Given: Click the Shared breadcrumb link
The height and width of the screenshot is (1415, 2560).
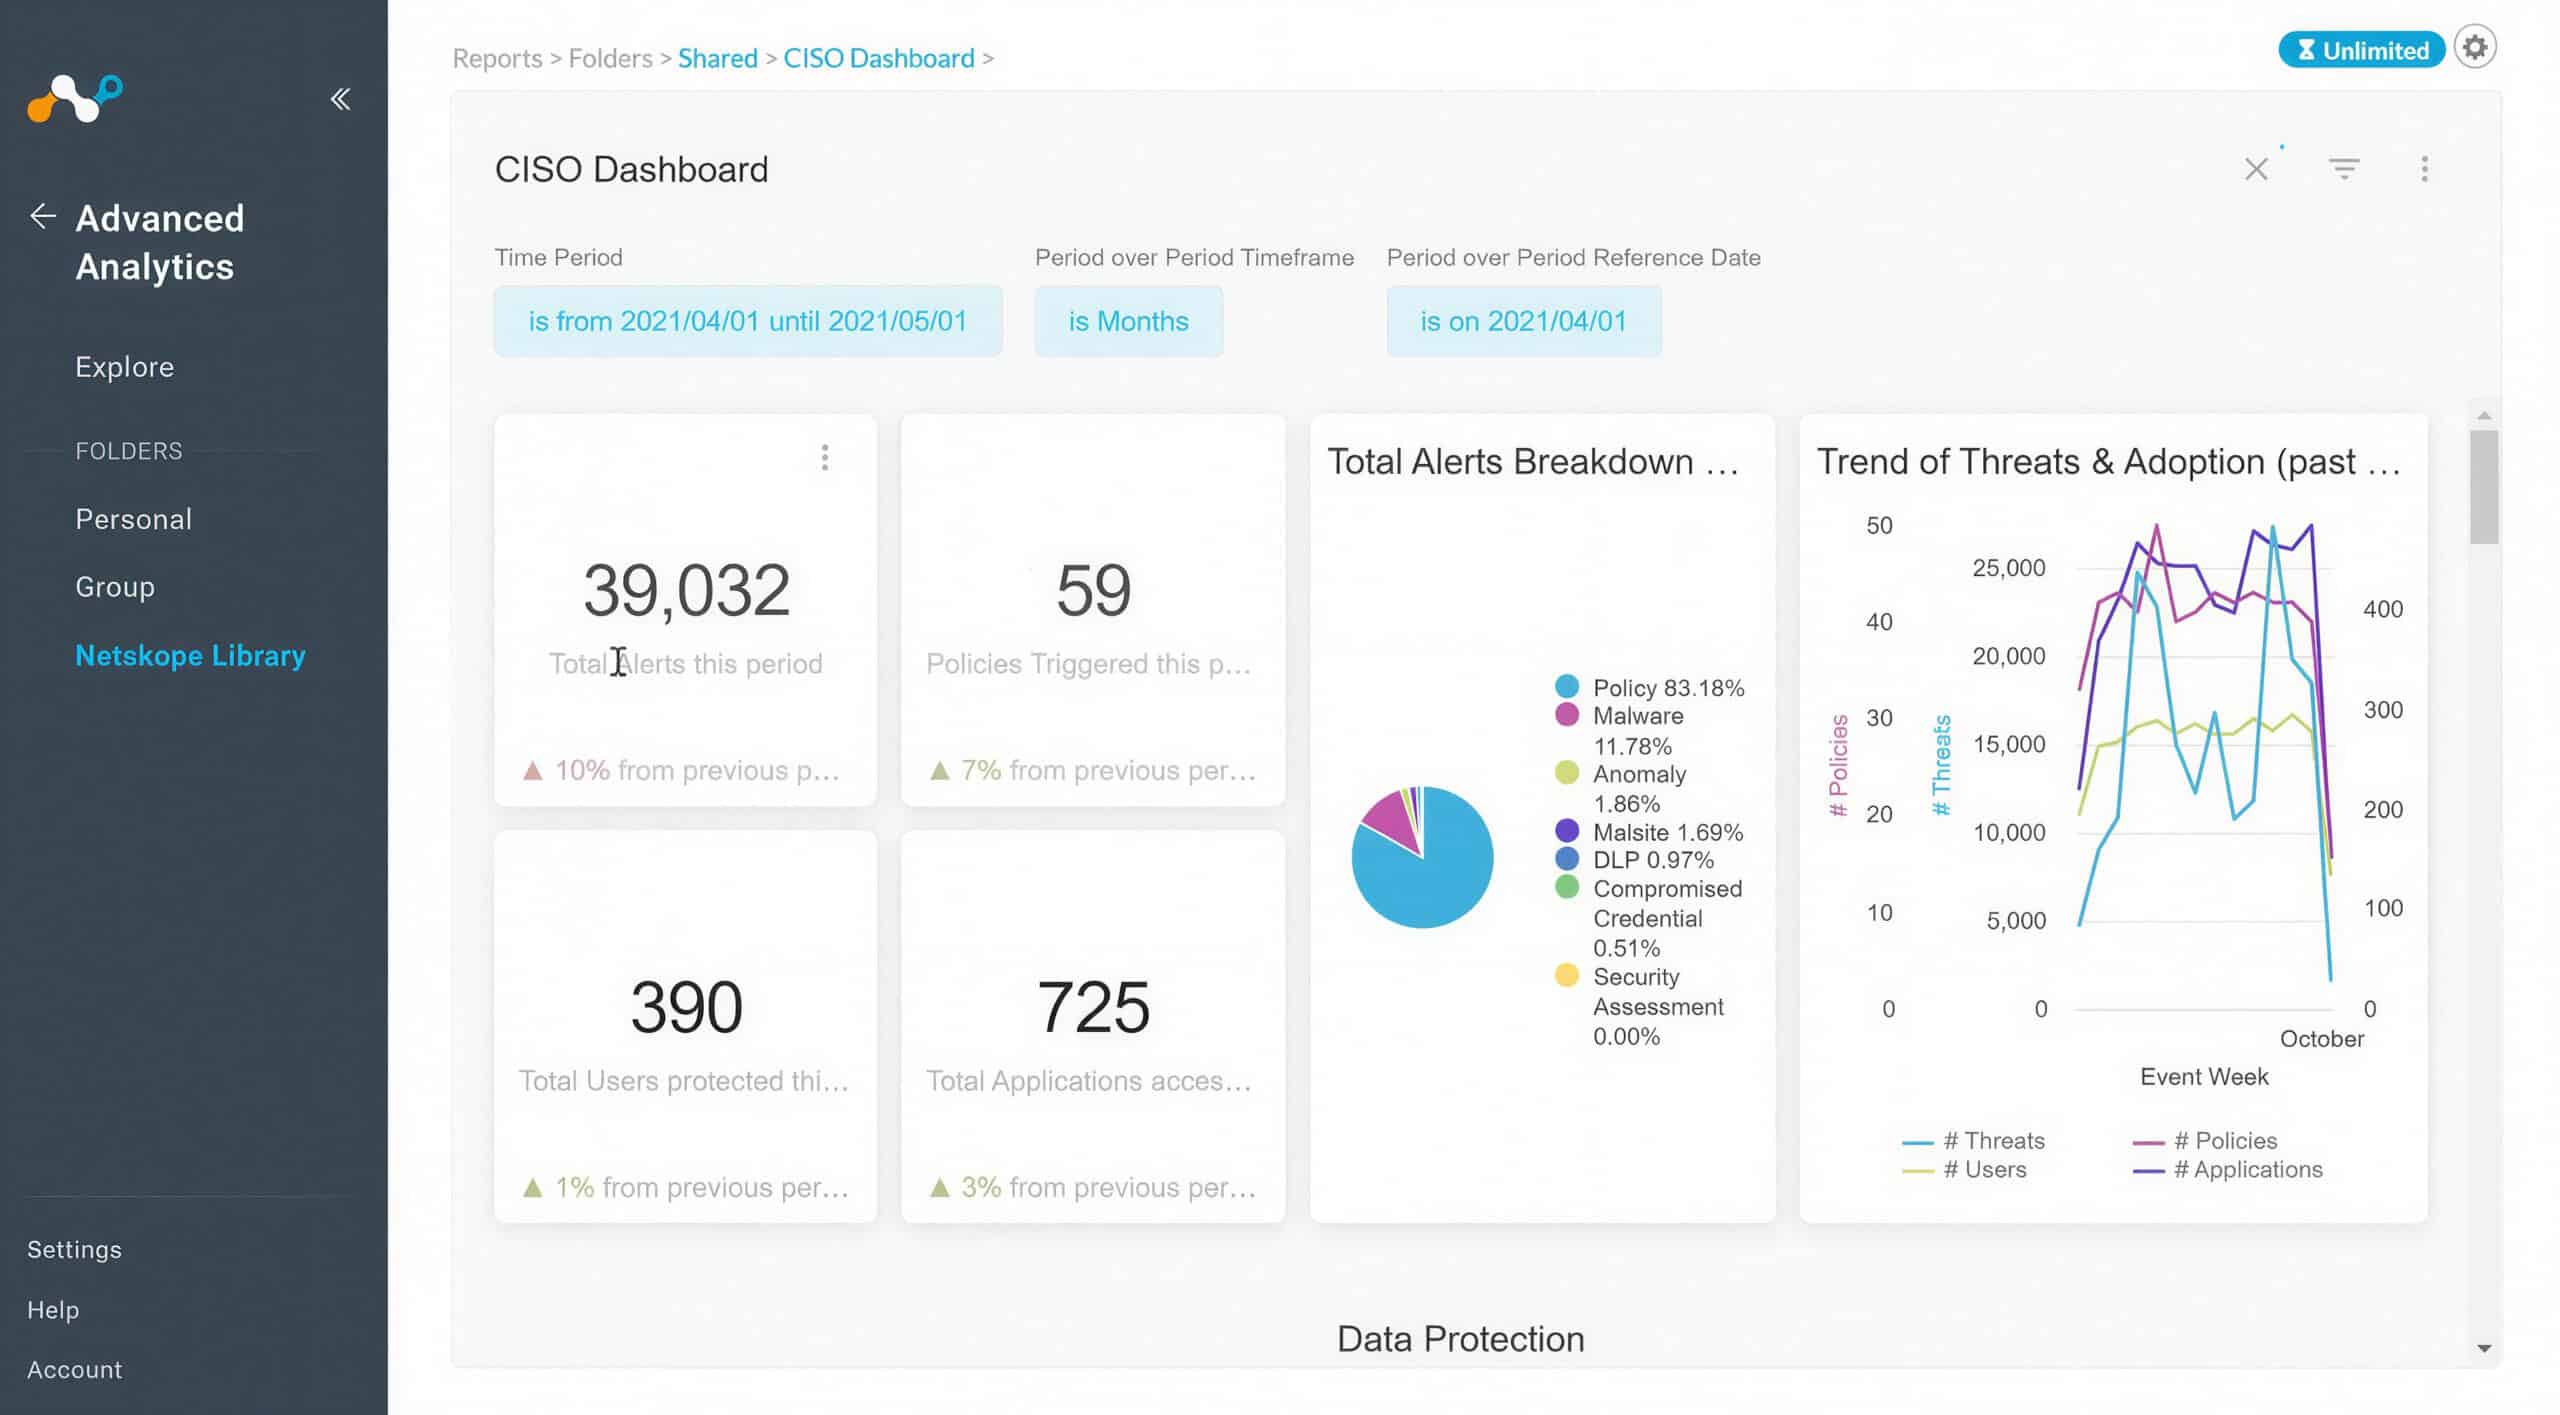Looking at the screenshot, I should click(717, 58).
